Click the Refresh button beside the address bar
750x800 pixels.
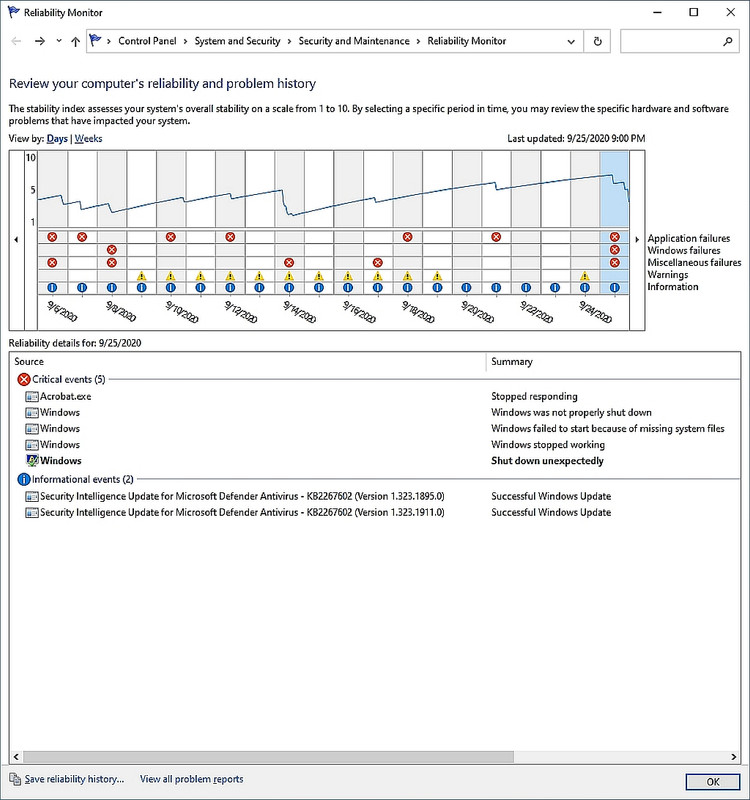tap(597, 41)
